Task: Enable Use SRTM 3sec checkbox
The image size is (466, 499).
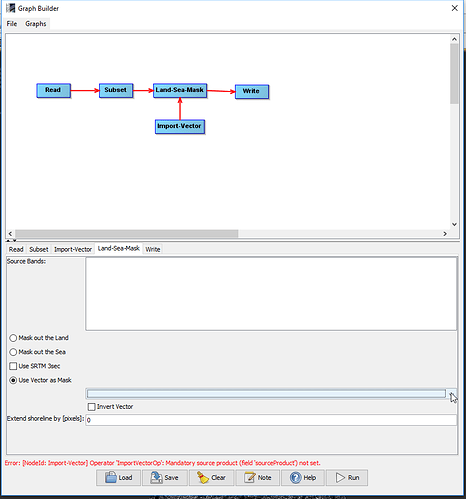Action: 13,366
